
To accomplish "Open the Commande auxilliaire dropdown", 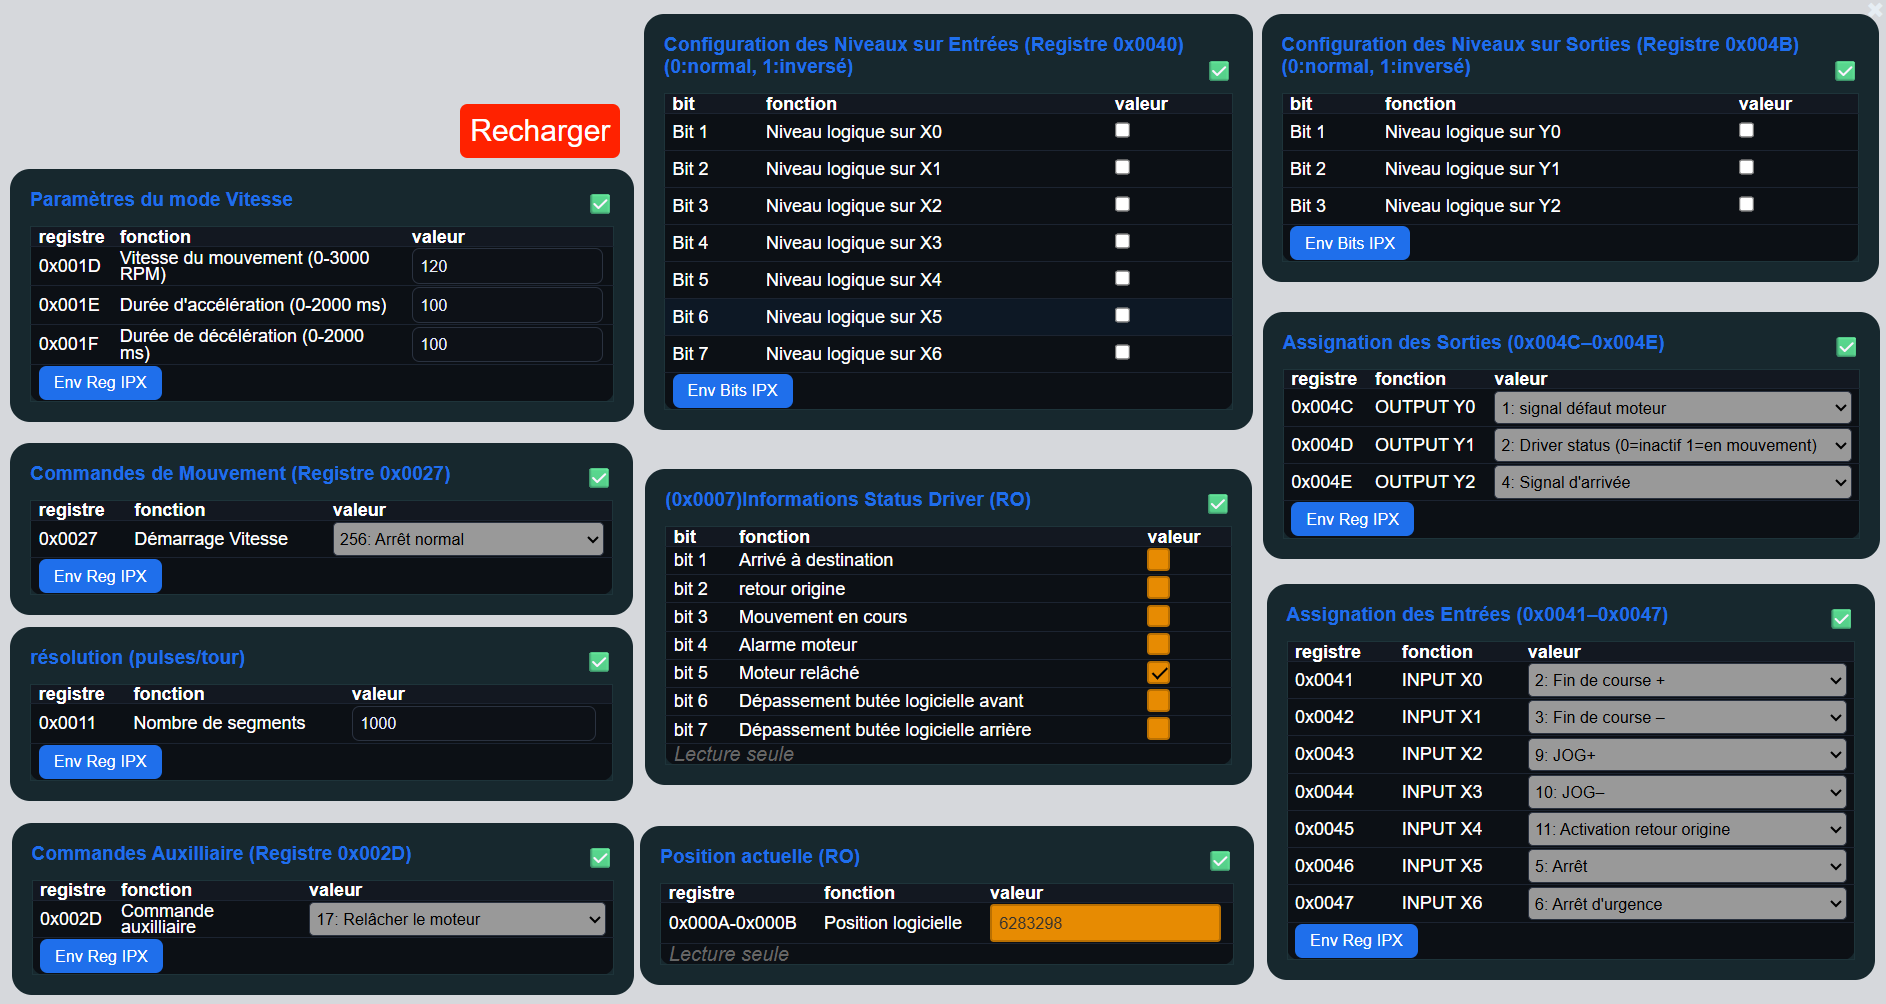I will (x=457, y=919).
